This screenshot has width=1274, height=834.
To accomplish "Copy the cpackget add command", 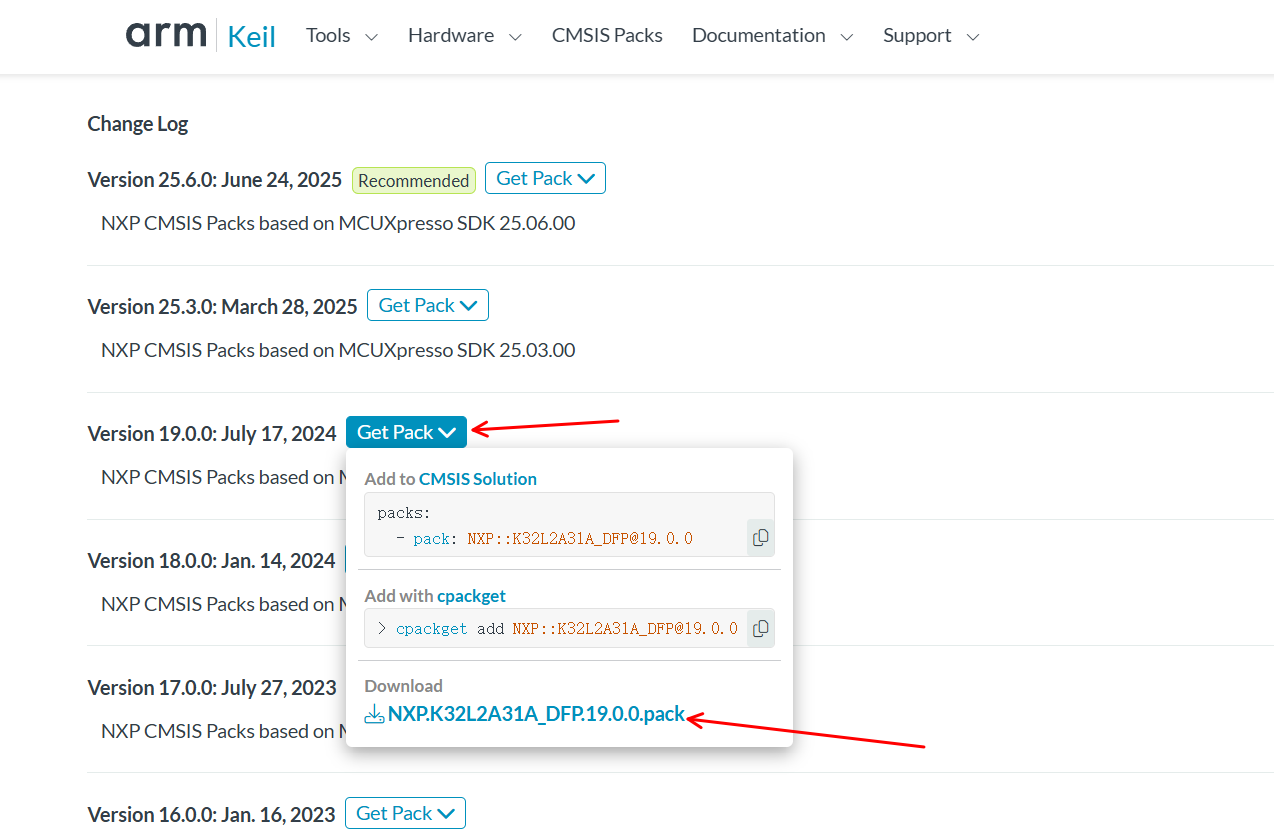I will (760, 628).
